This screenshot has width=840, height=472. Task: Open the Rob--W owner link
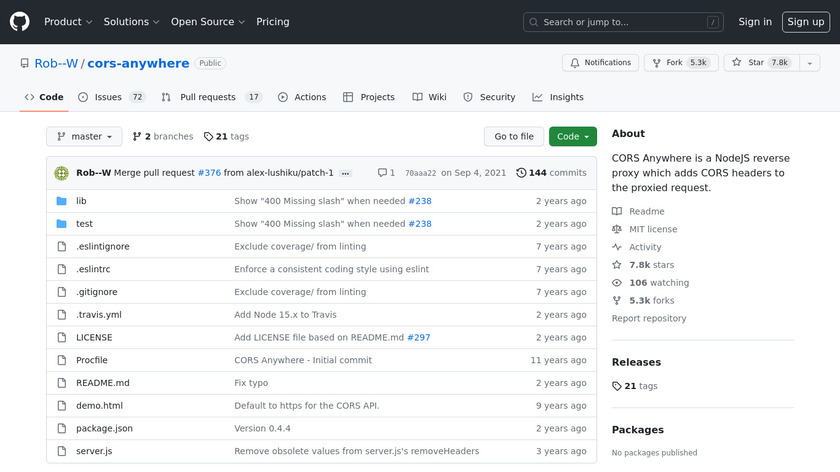[x=56, y=63]
